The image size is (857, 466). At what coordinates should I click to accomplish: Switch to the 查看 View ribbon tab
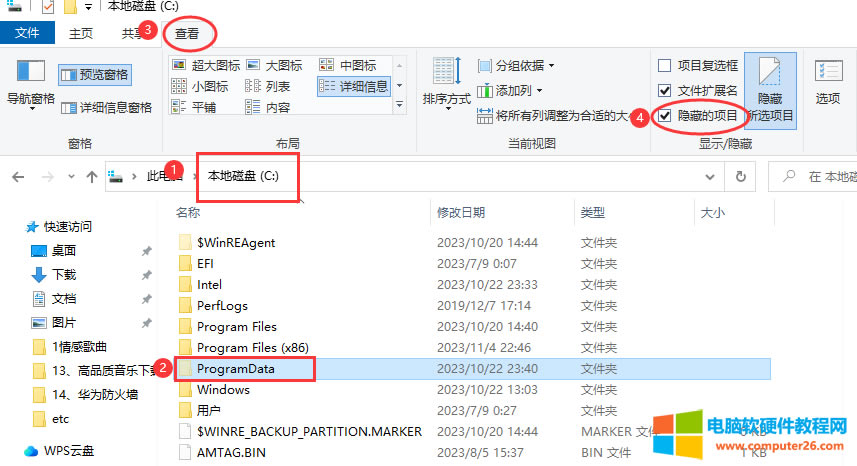click(x=186, y=33)
